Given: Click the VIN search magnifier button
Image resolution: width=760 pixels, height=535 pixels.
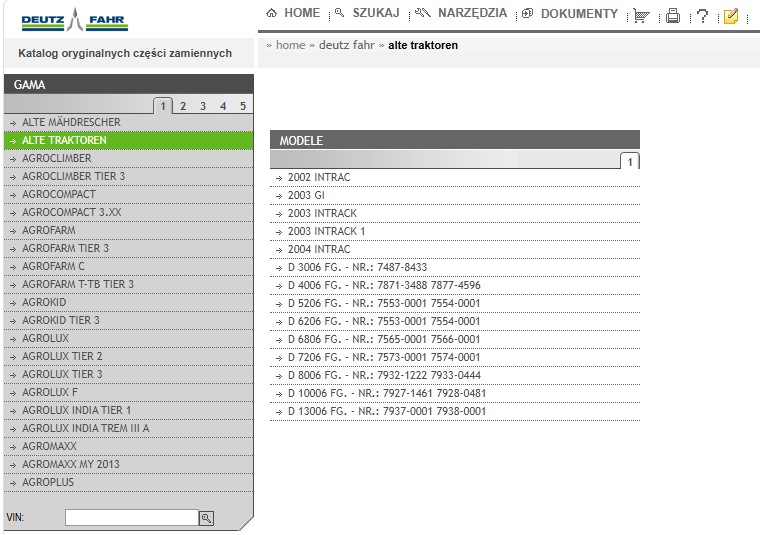Looking at the screenshot, I should pyautogui.click(x=206, y=518).
